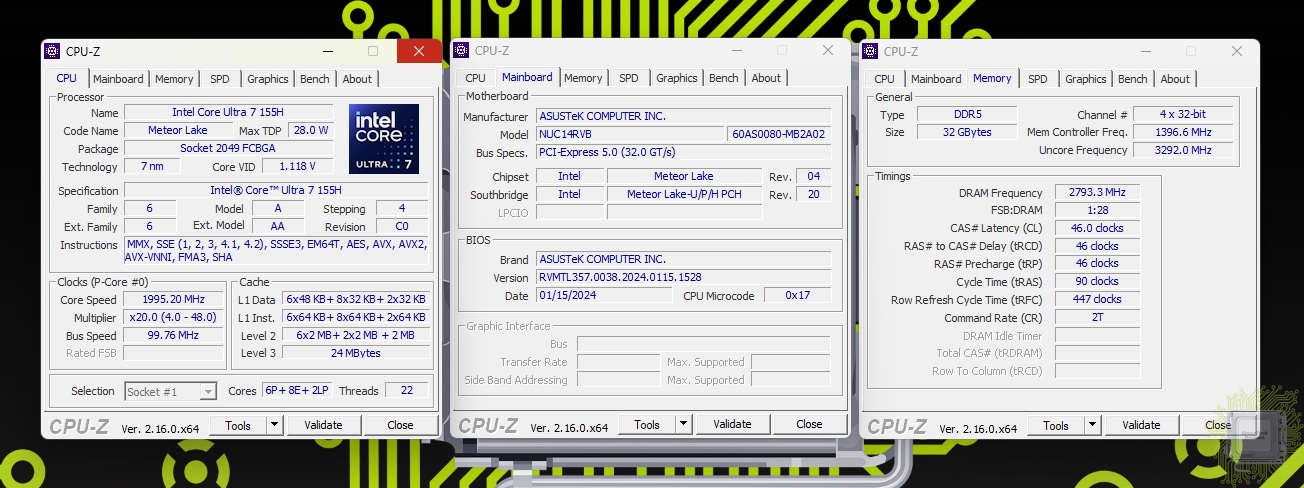Expand the Tools dropdown arrow in the Memory window

[x=1093, y=425]
